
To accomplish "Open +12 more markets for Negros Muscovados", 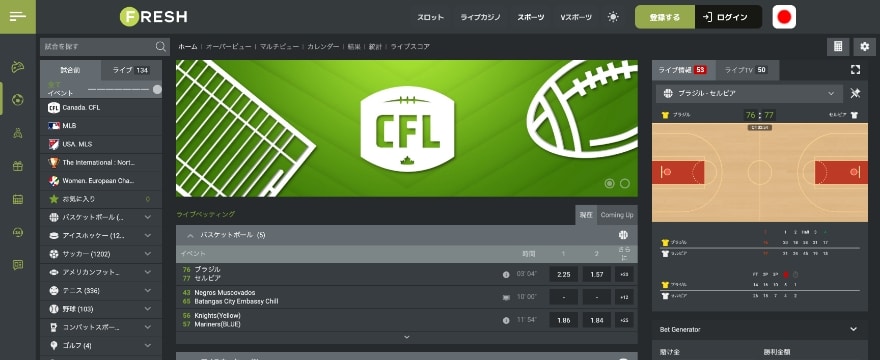I will click(x=624, y=298).
